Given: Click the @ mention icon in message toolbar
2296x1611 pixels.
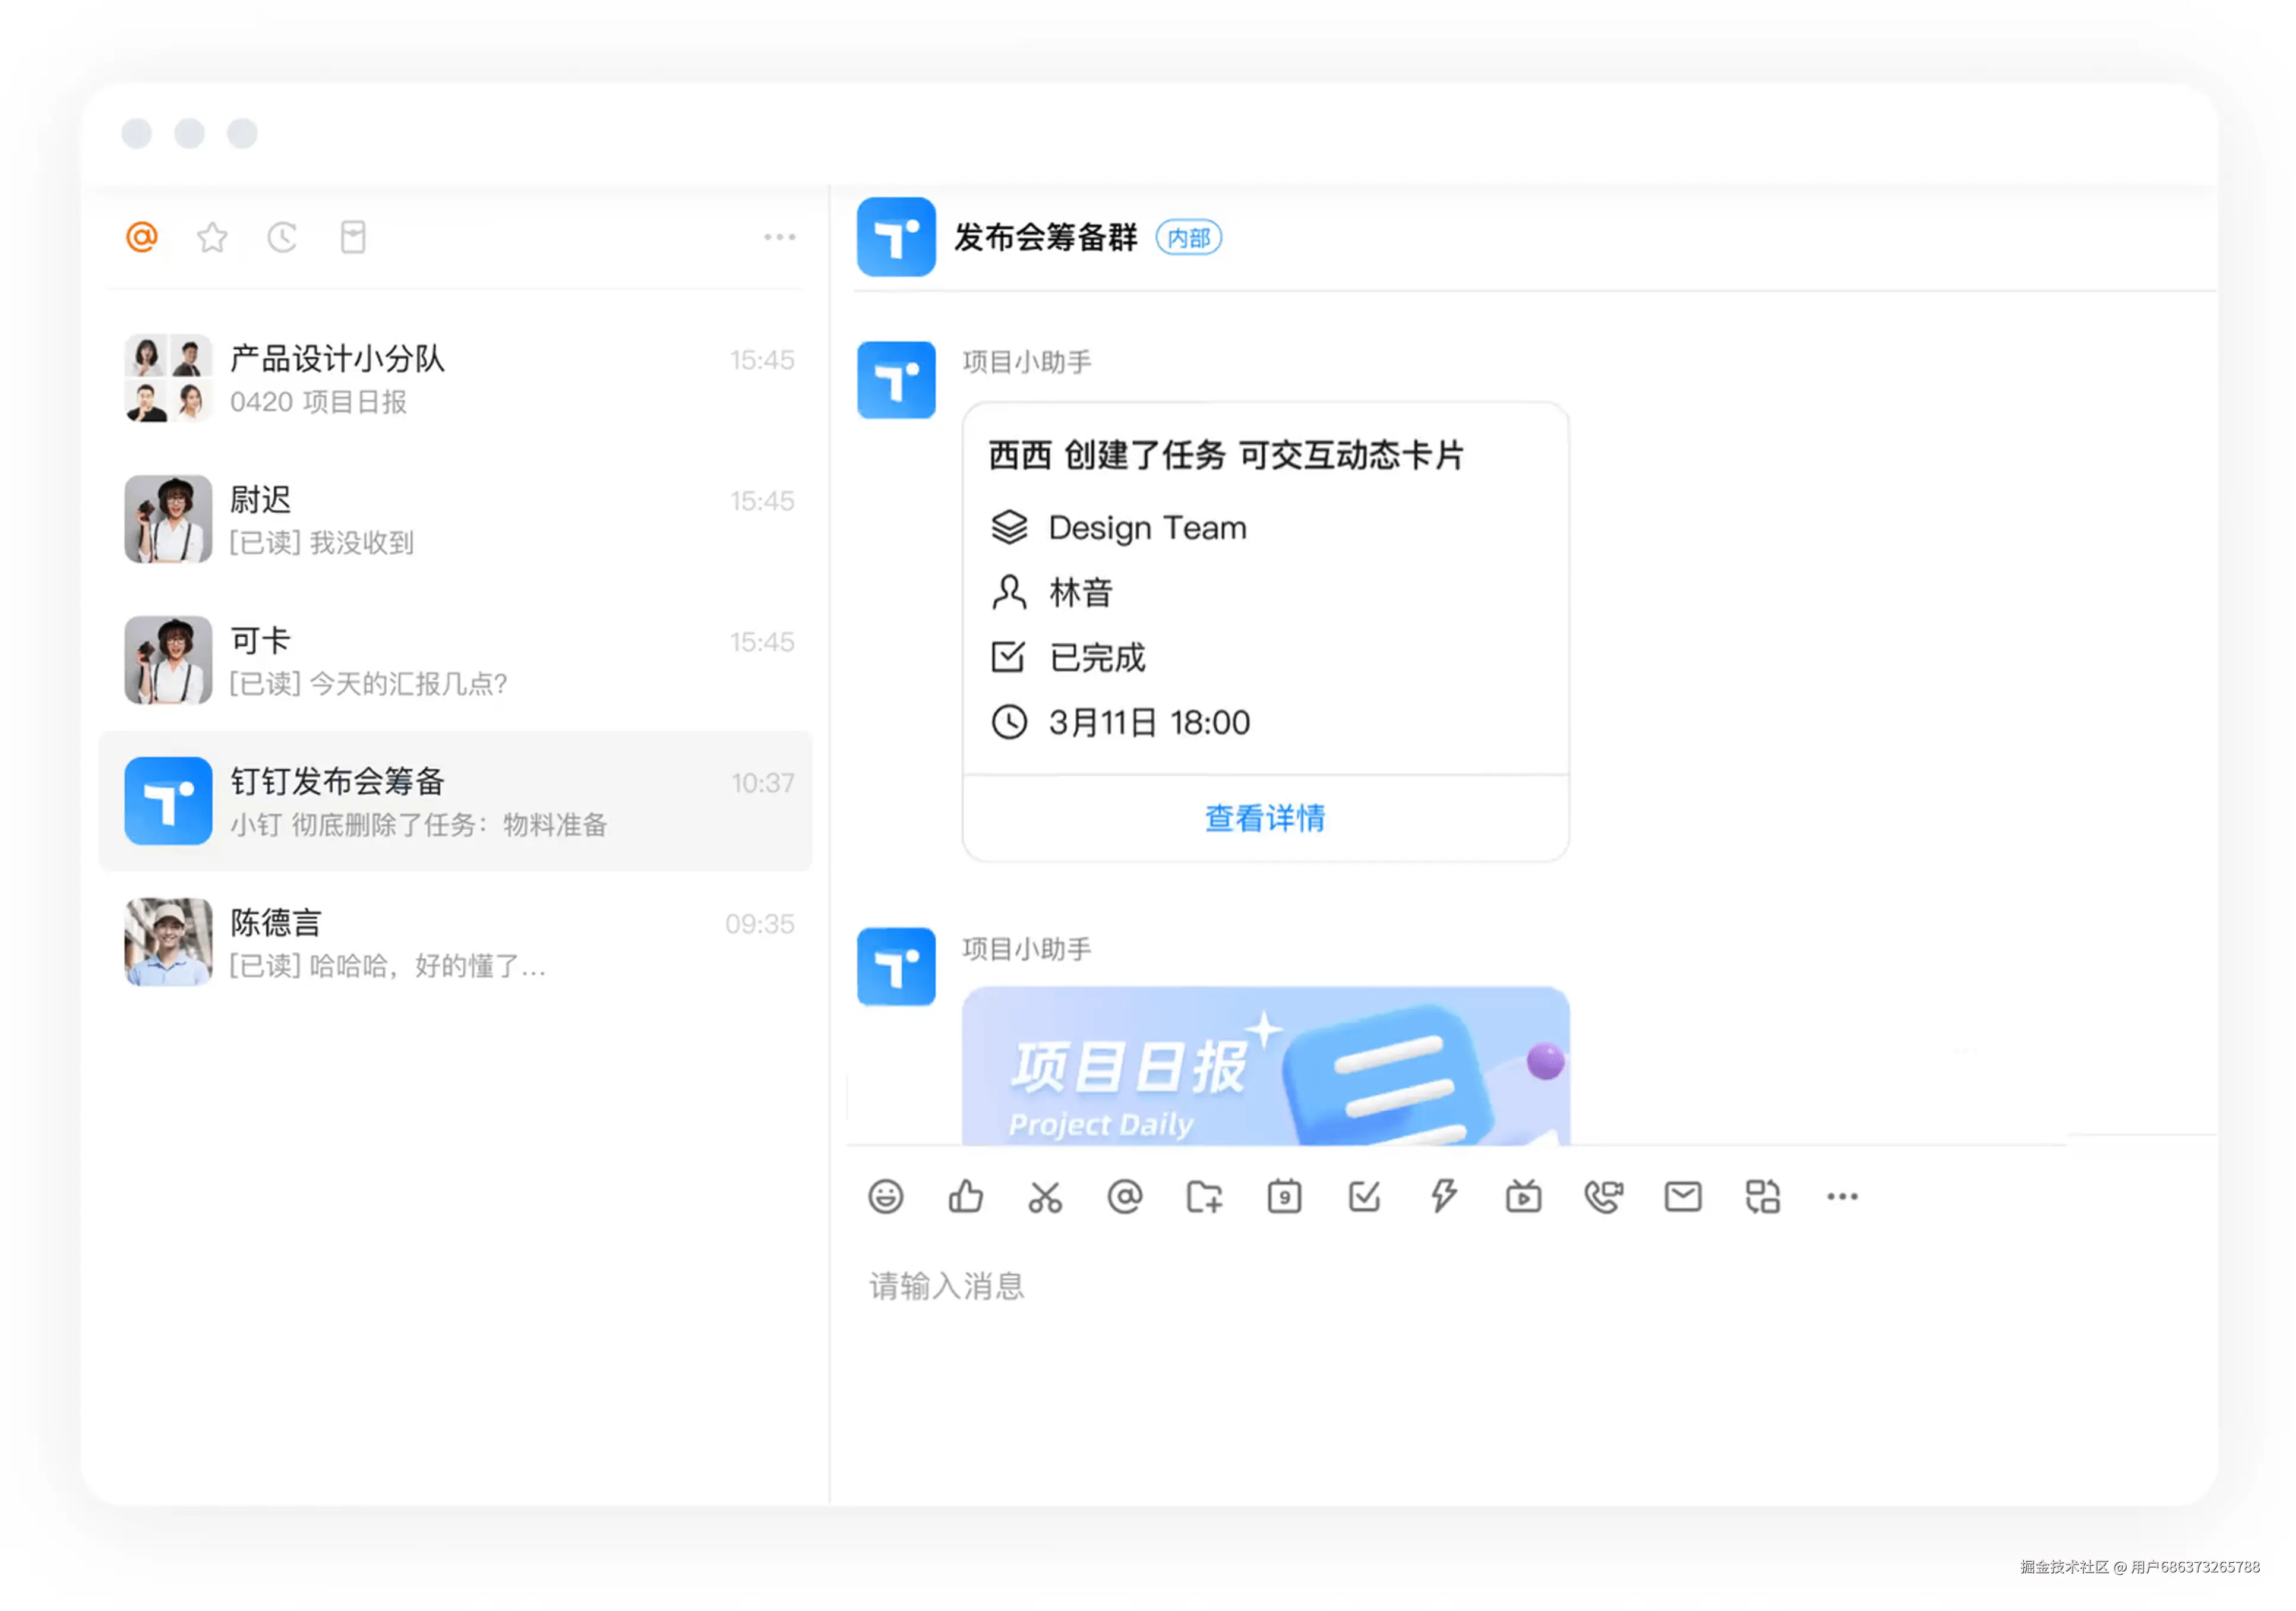Looking at the screenshot, I should click(x=1125, y=1196).
